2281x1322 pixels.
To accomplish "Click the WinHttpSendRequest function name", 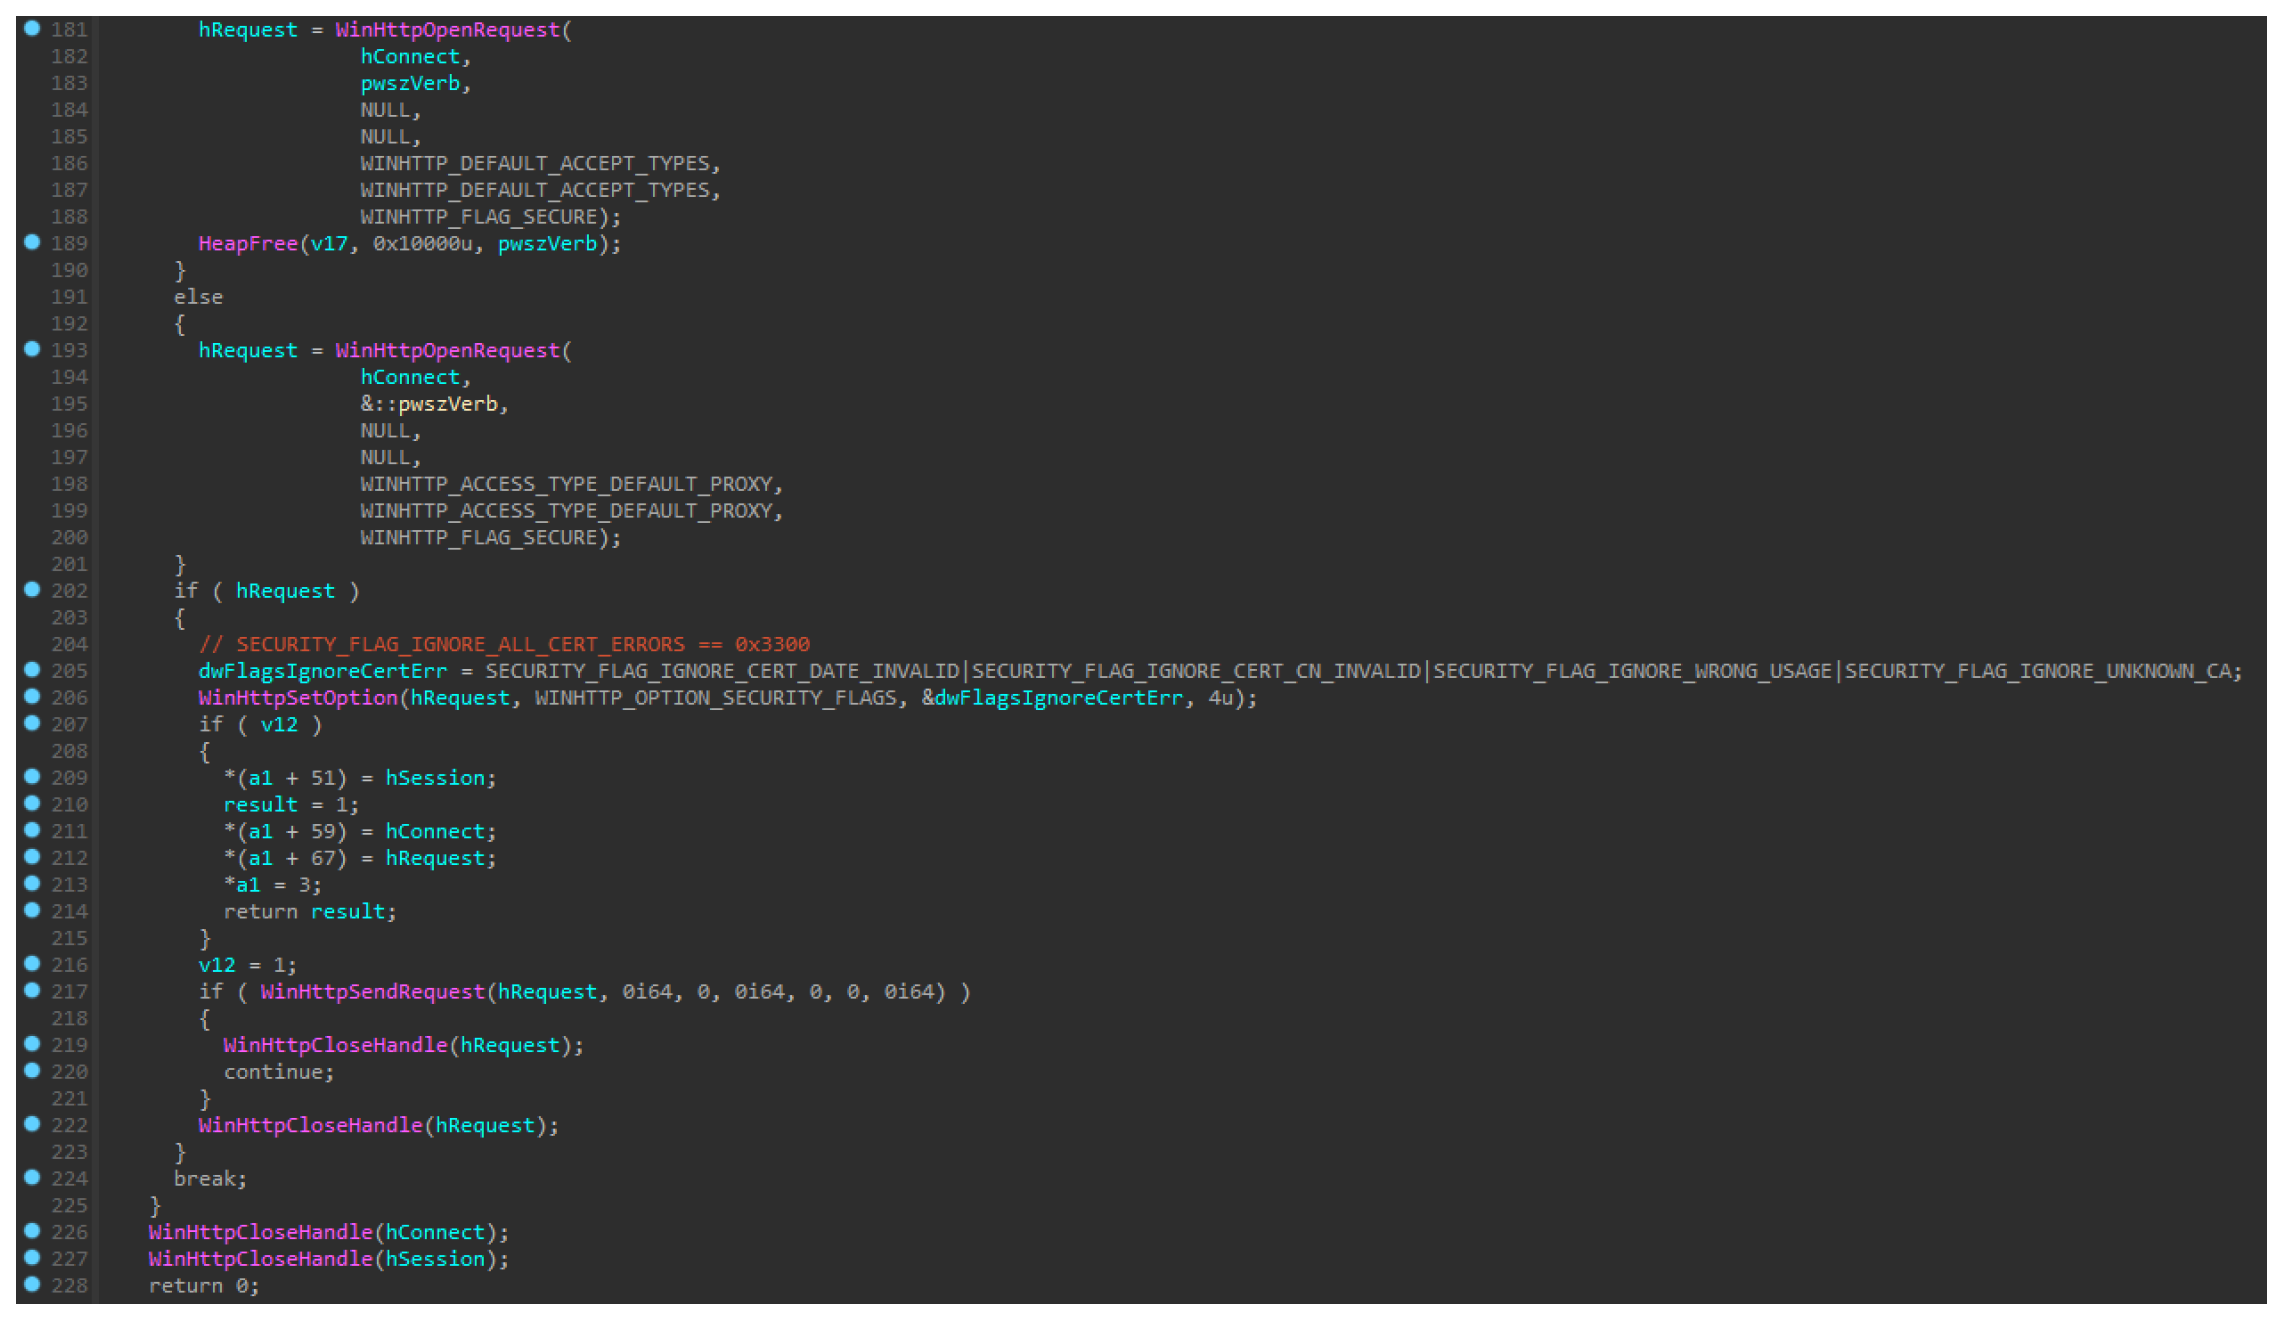I will 372,992.
